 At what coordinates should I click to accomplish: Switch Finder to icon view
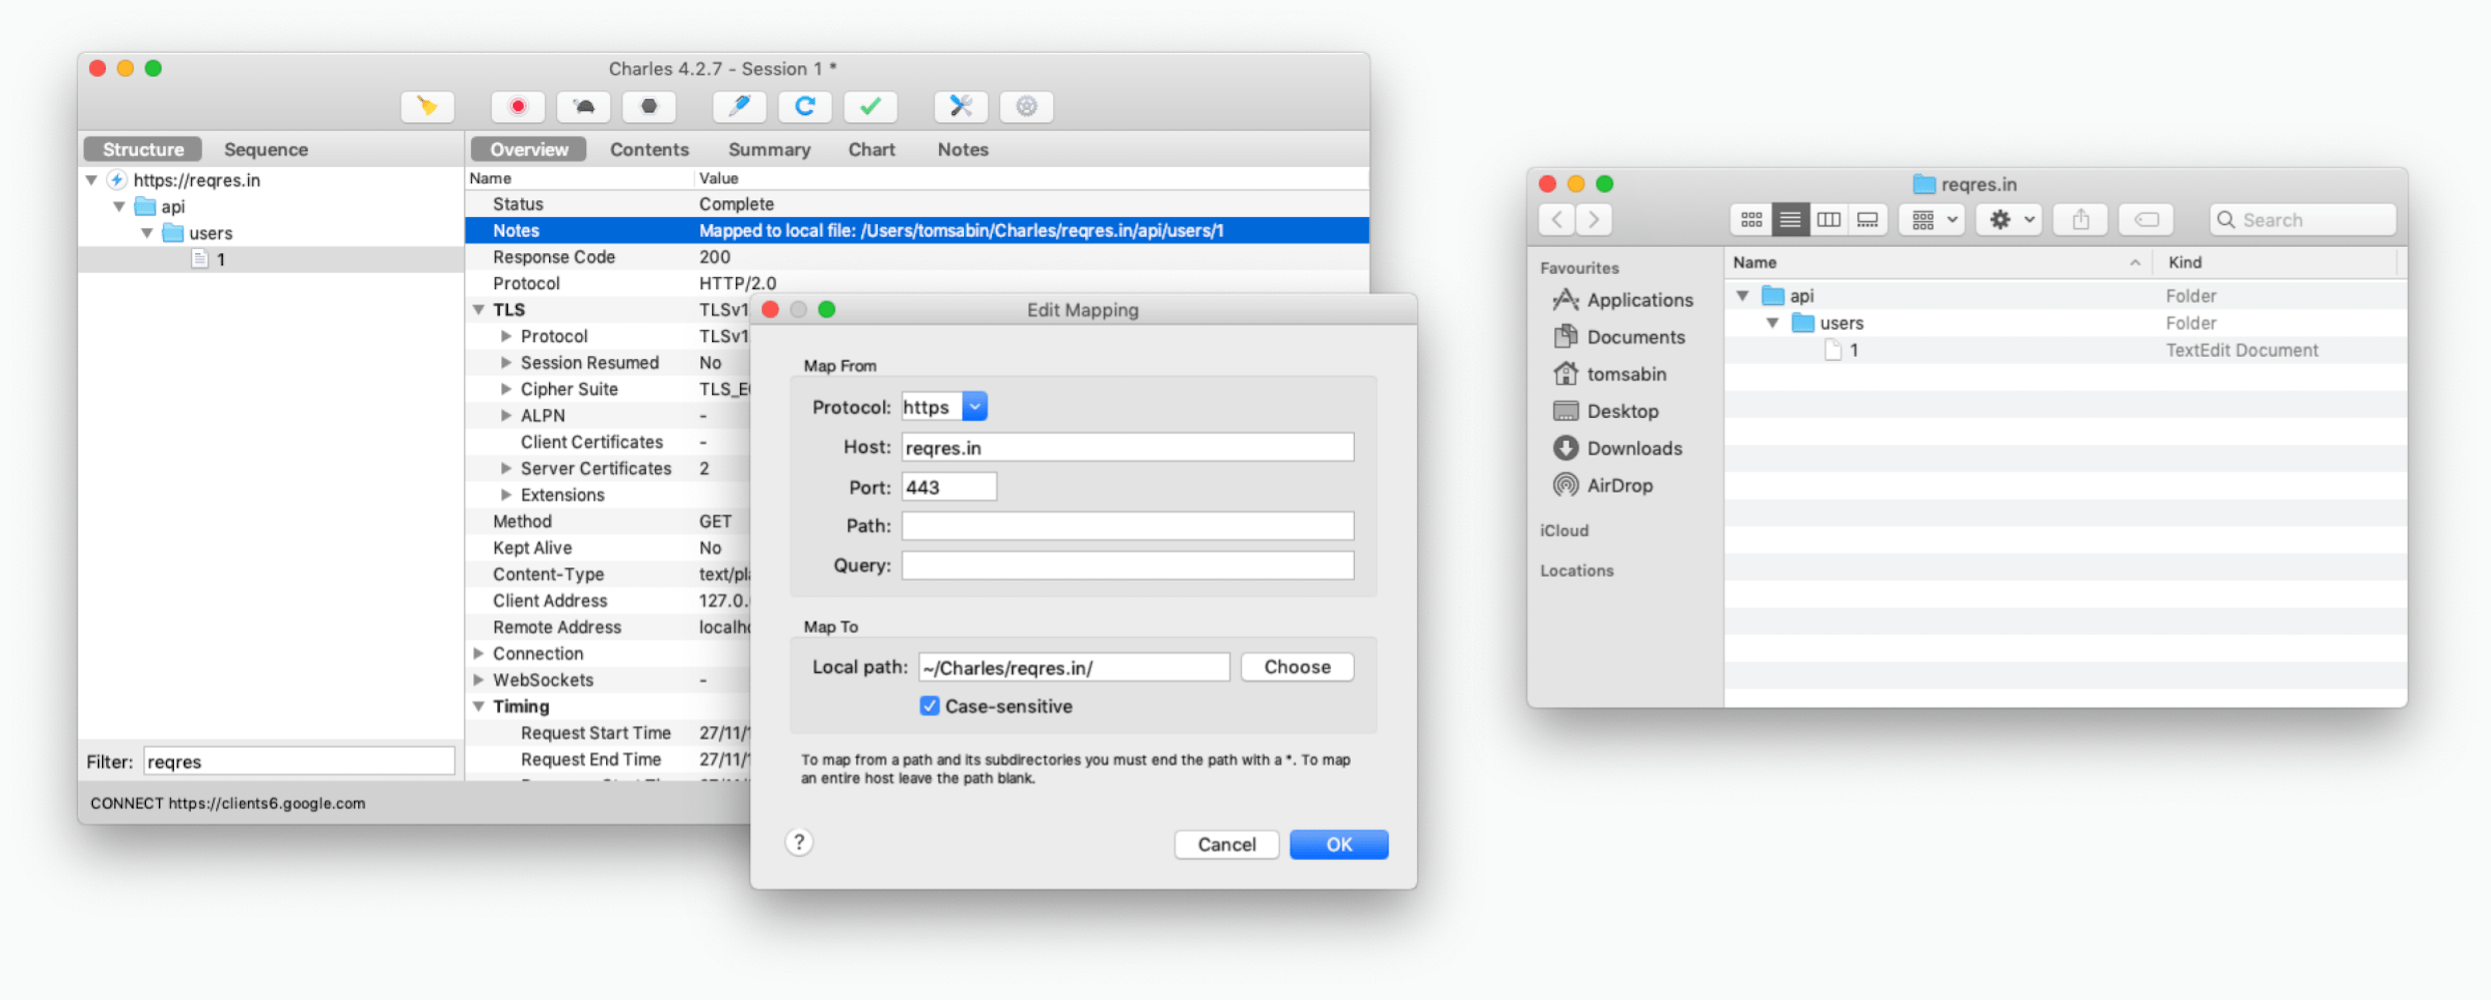1751,220
